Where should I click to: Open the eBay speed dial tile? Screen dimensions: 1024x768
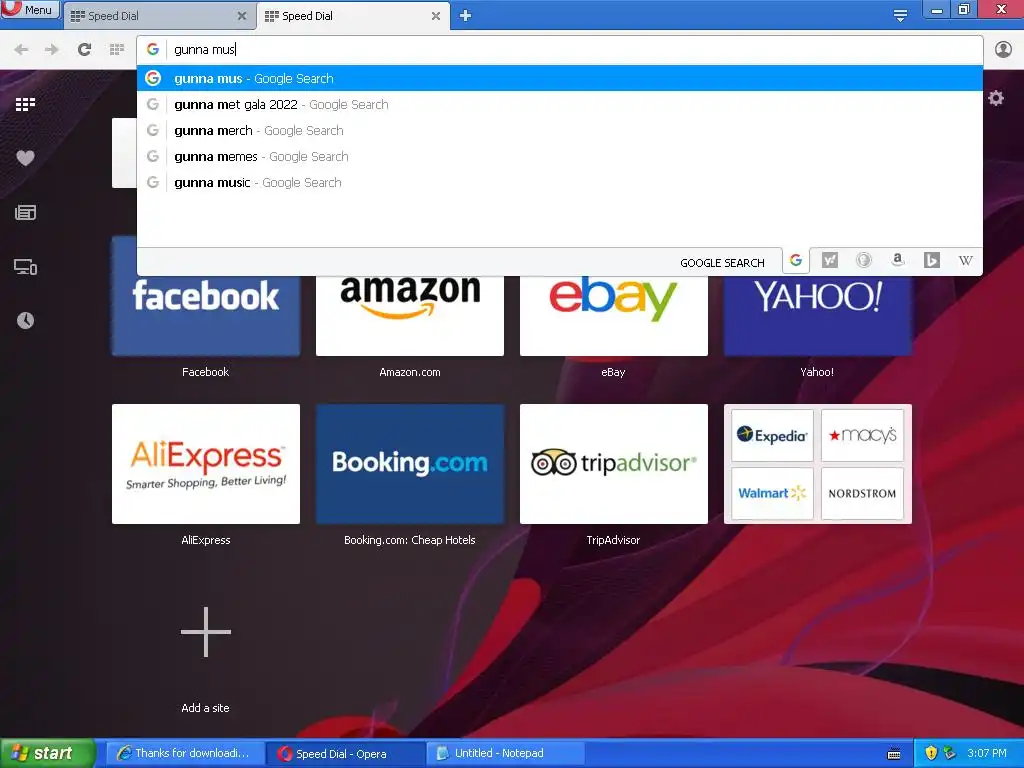[613, 315]
